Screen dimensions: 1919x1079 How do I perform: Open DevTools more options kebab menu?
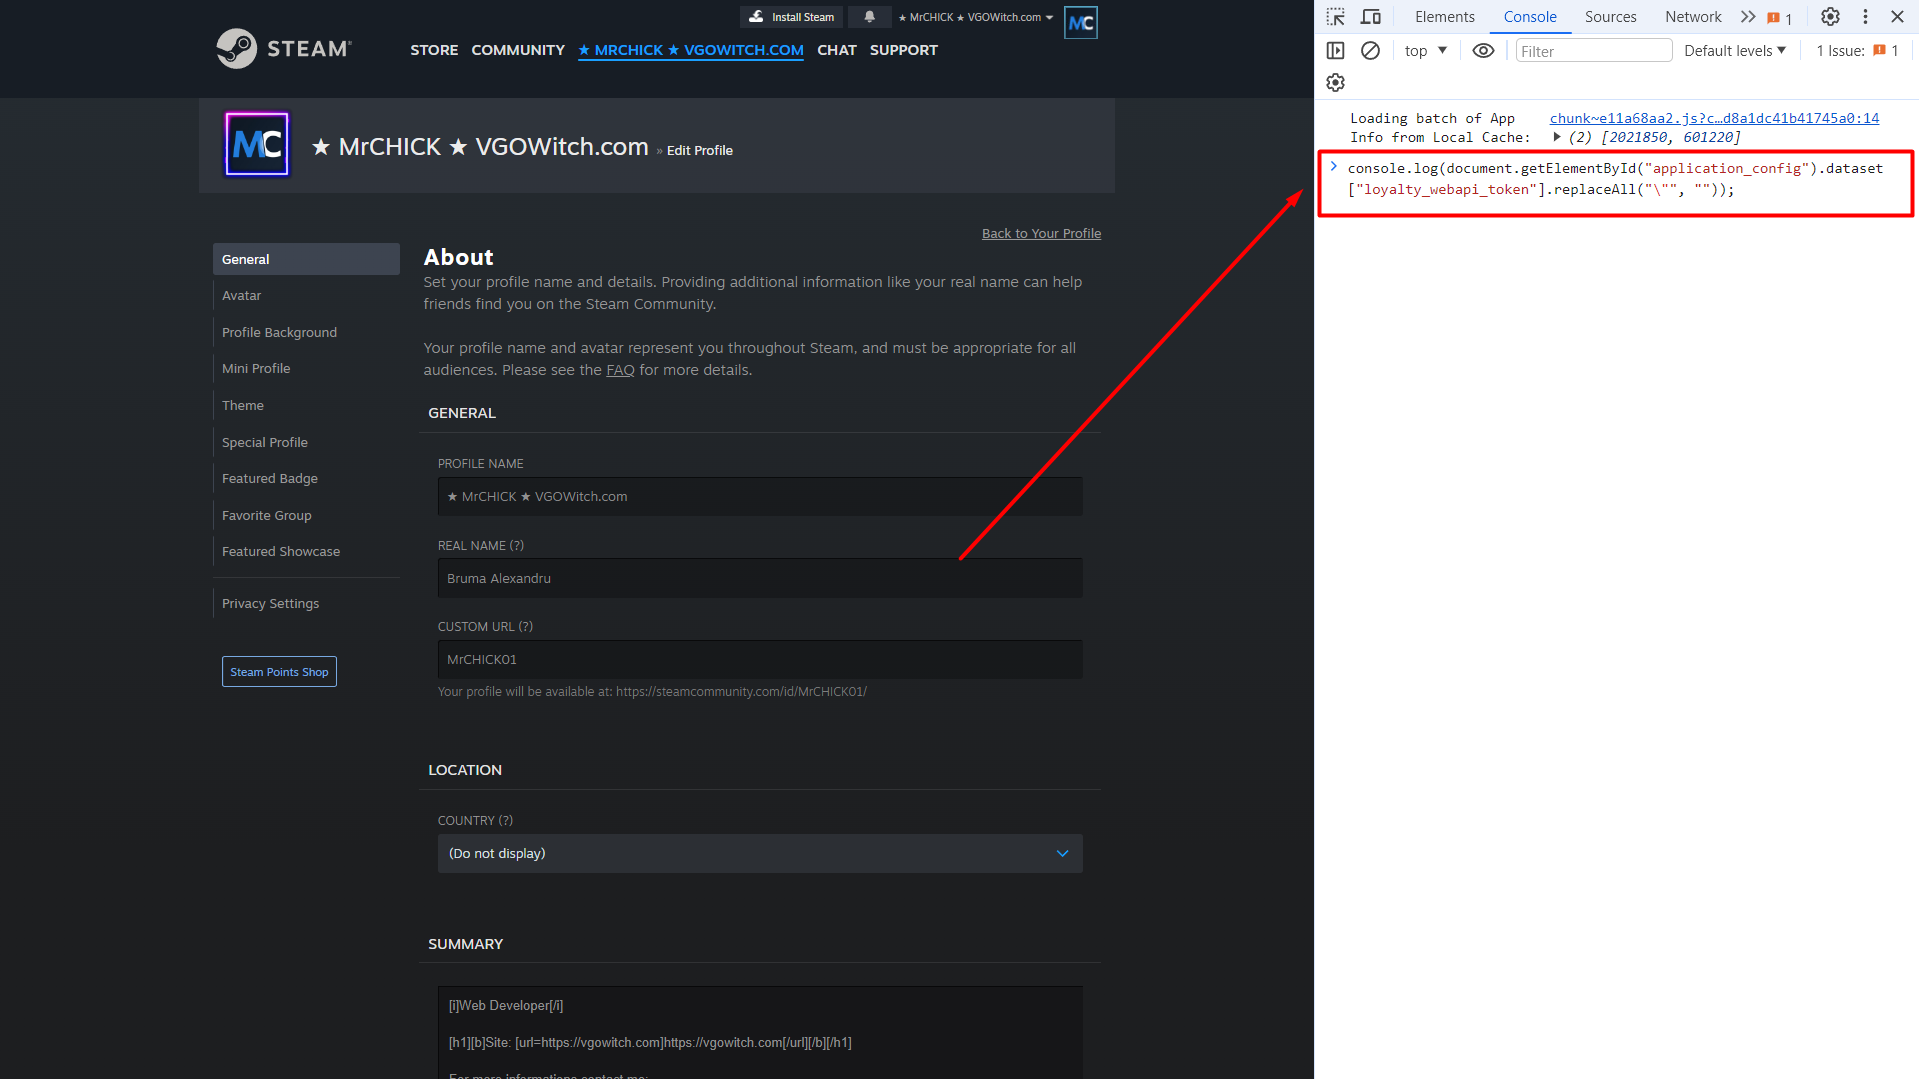click(x=1865, y=17)
